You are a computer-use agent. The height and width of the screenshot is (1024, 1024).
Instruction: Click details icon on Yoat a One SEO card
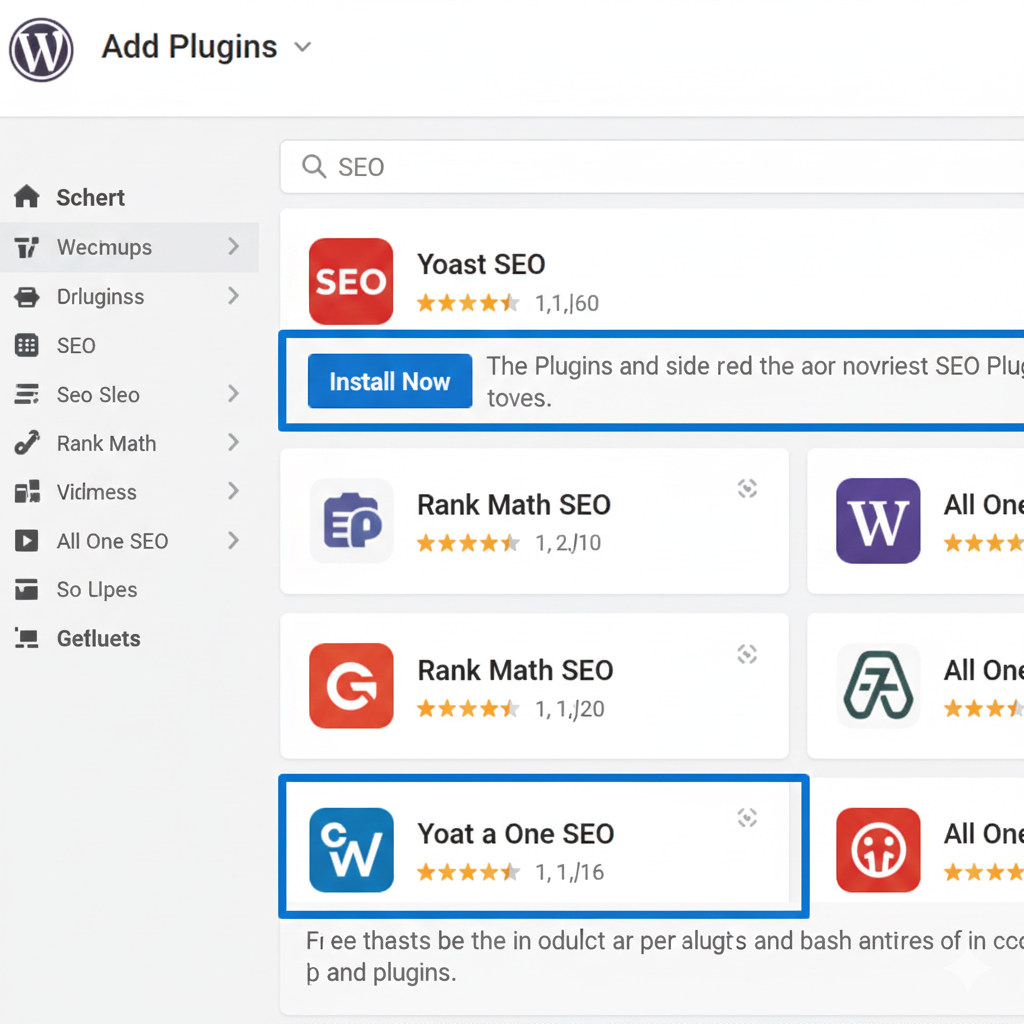pos(747,818)
